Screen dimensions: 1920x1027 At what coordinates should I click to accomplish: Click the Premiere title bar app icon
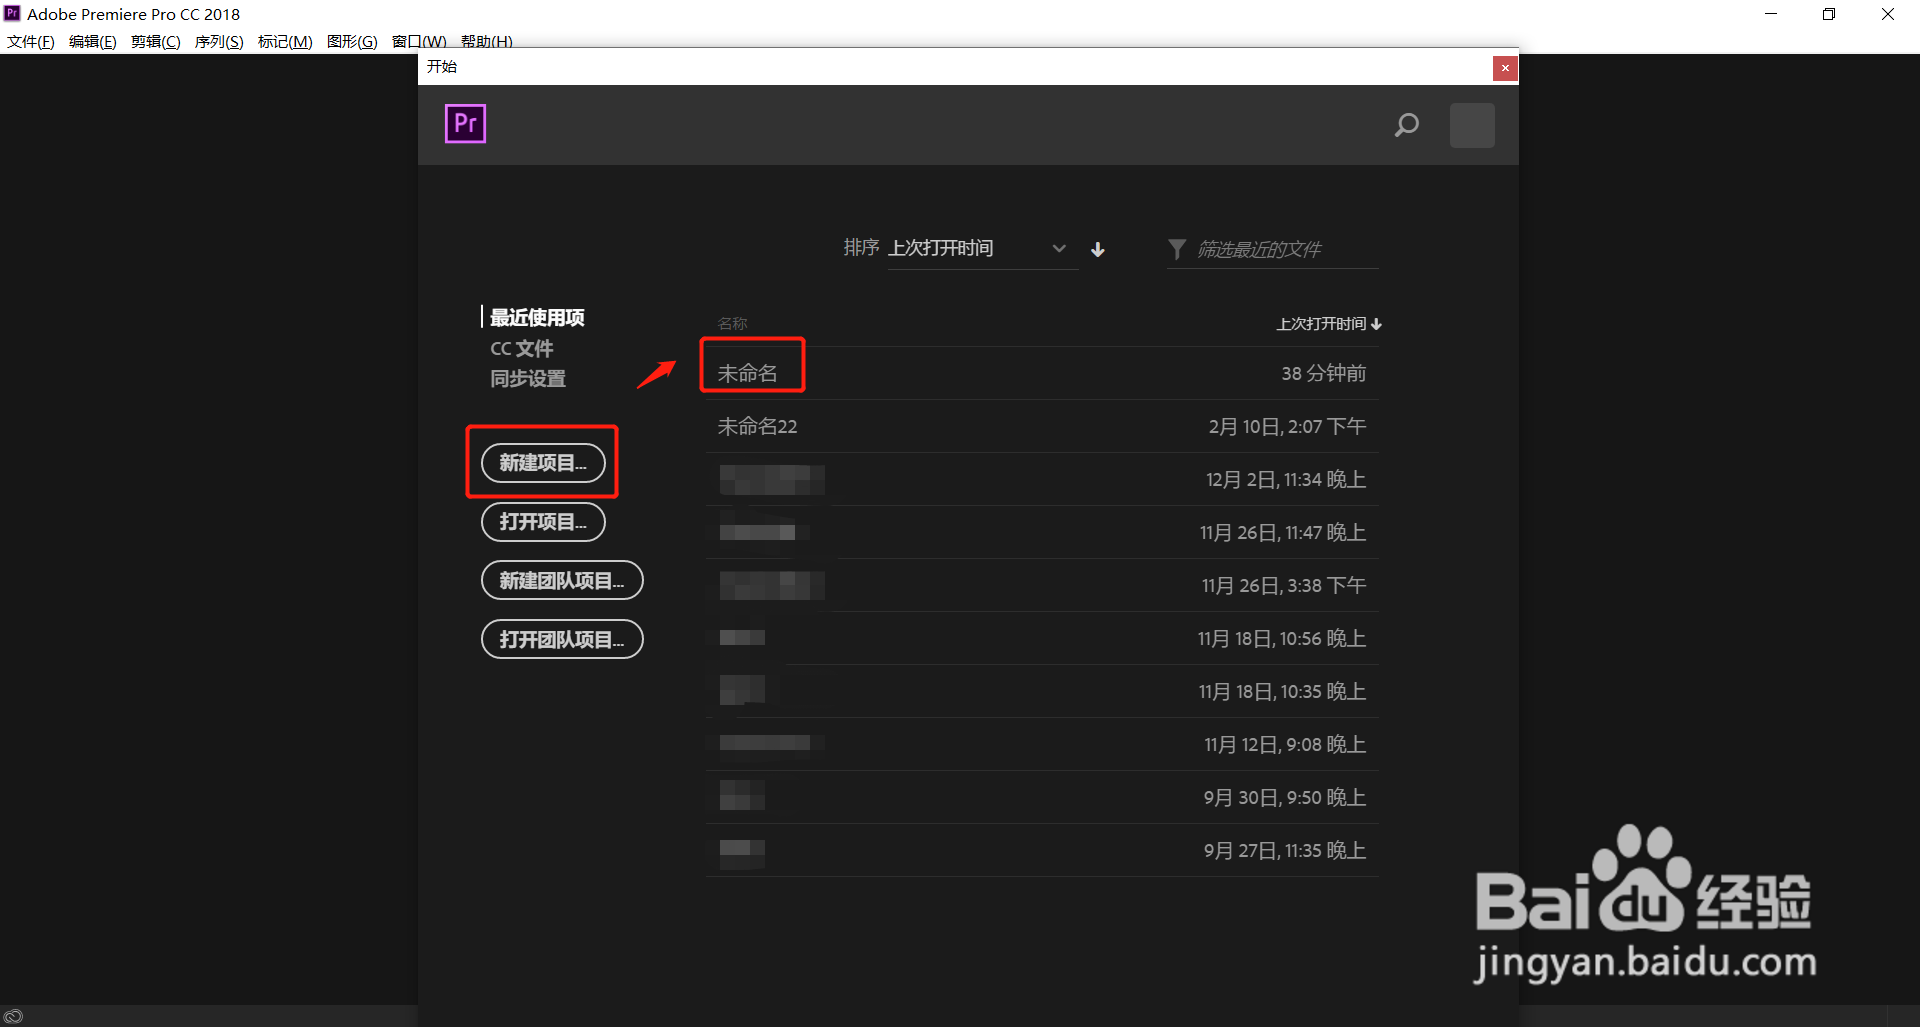tap(12, 13)
